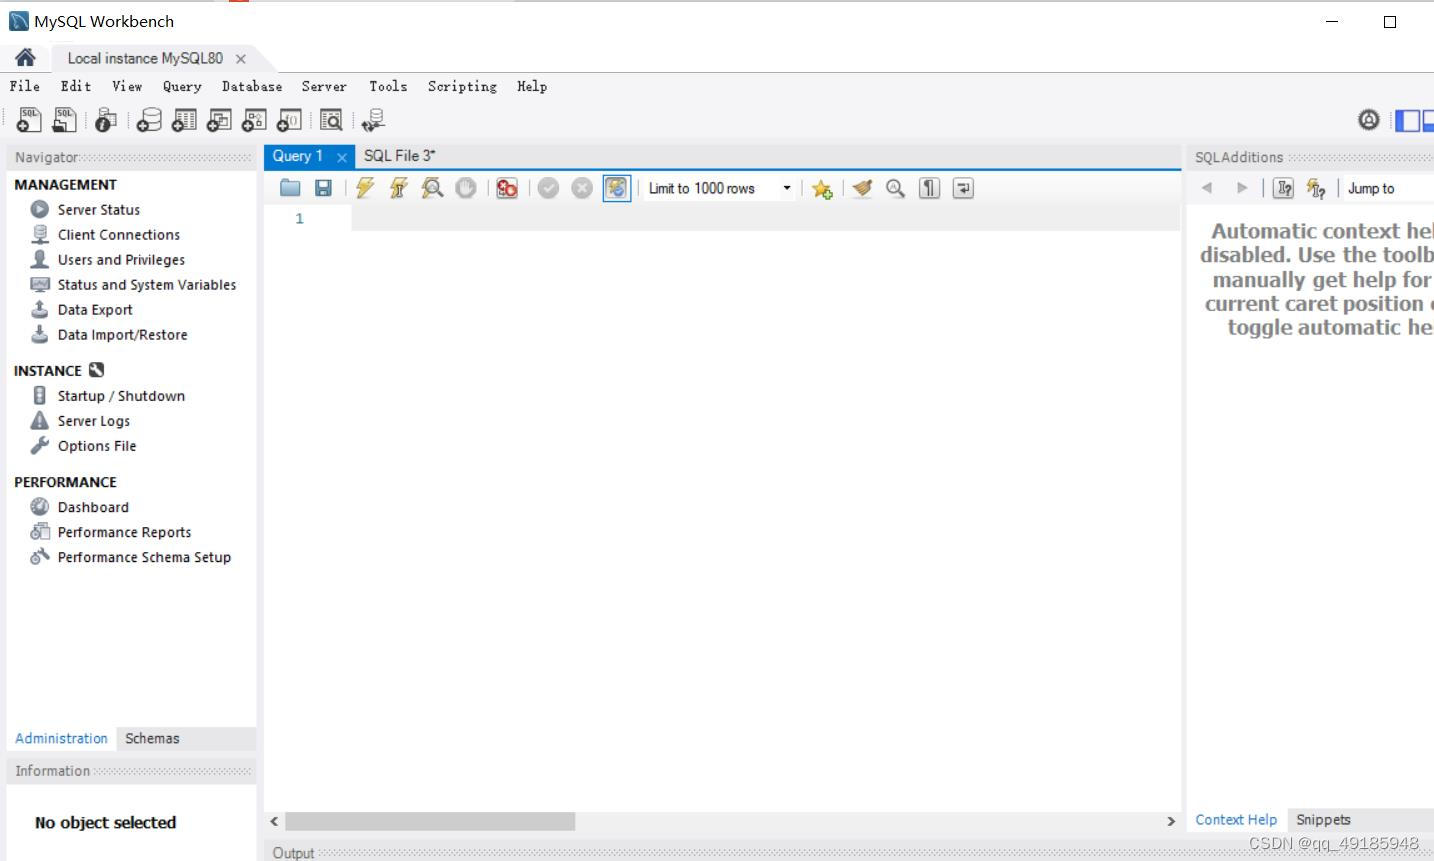
Task: Create a new table using toolbar icon
Action: pyautogui.click(x=183, y=119)
